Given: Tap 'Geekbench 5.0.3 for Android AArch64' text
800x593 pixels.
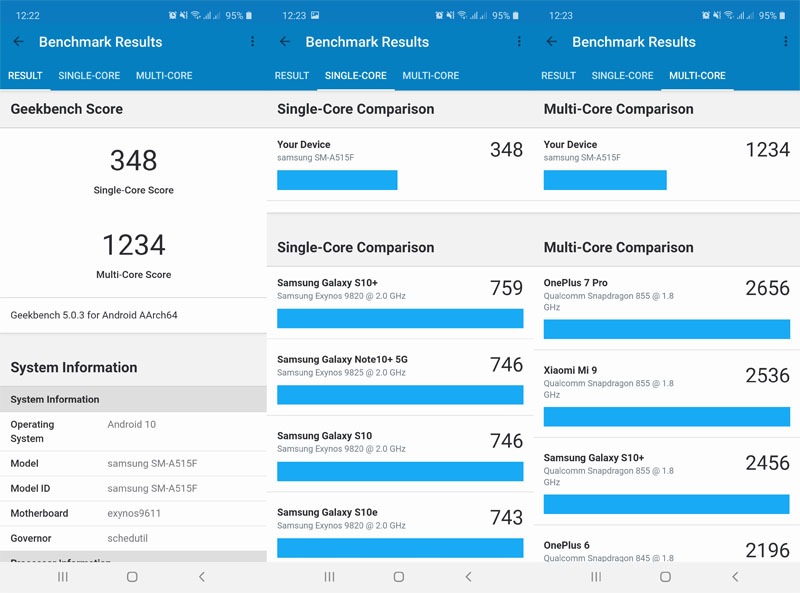Looking at the screenshot, I should pos(94,315).
